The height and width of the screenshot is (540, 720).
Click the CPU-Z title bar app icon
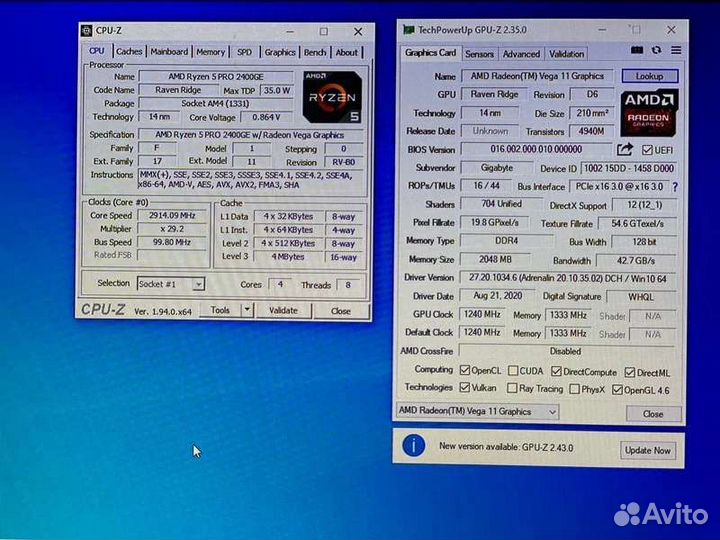click(86, 30)
